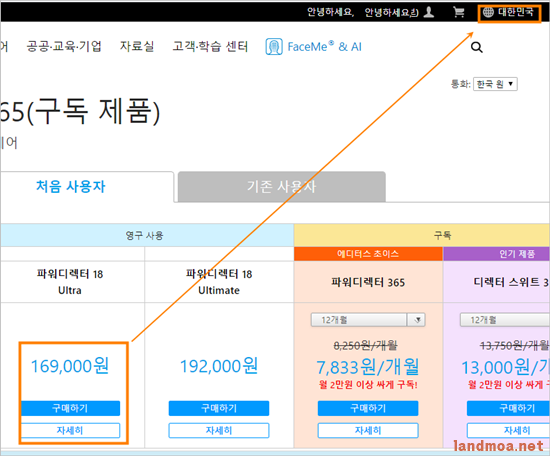The width and height of the screenshot is (550, 456).
Task: Click the 인기 제품 badge
Action: pyautogui.click(x=496, y=254)
